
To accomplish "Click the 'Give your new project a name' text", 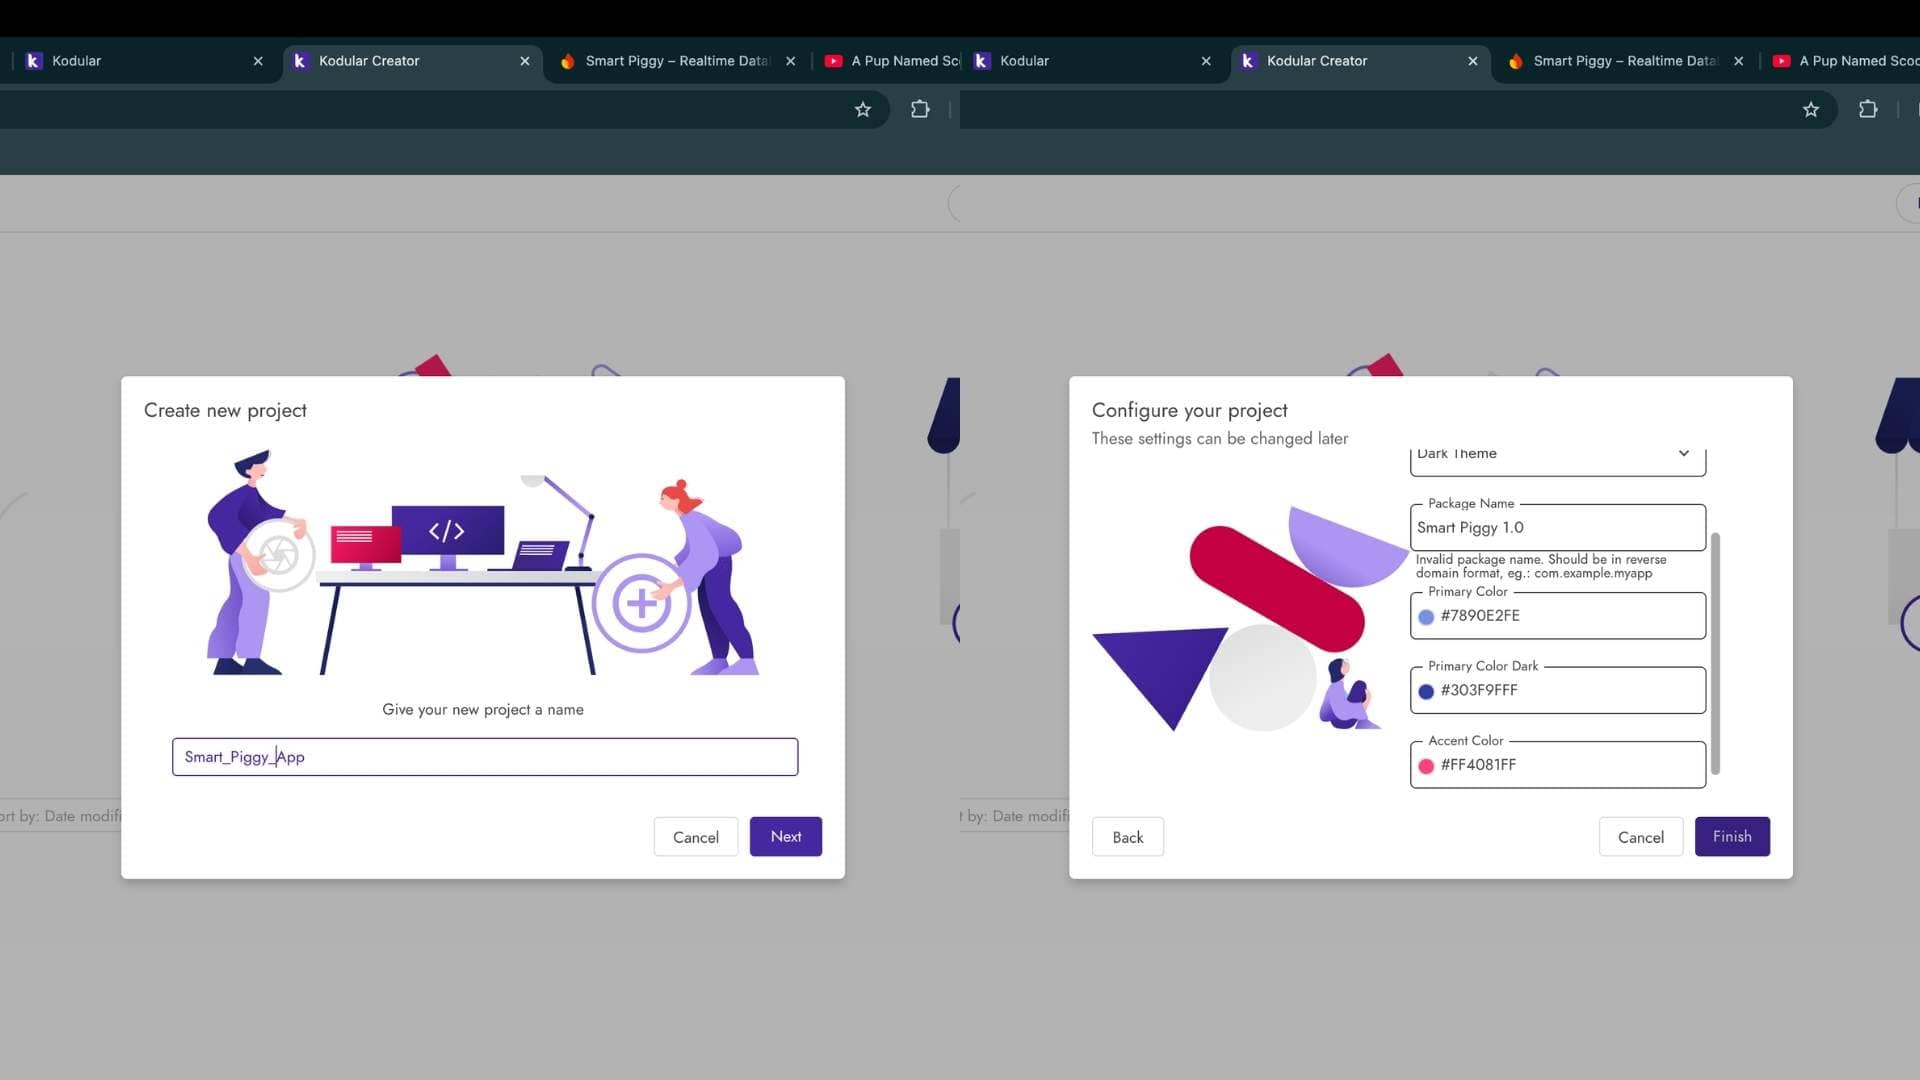I will coord(483,710).
